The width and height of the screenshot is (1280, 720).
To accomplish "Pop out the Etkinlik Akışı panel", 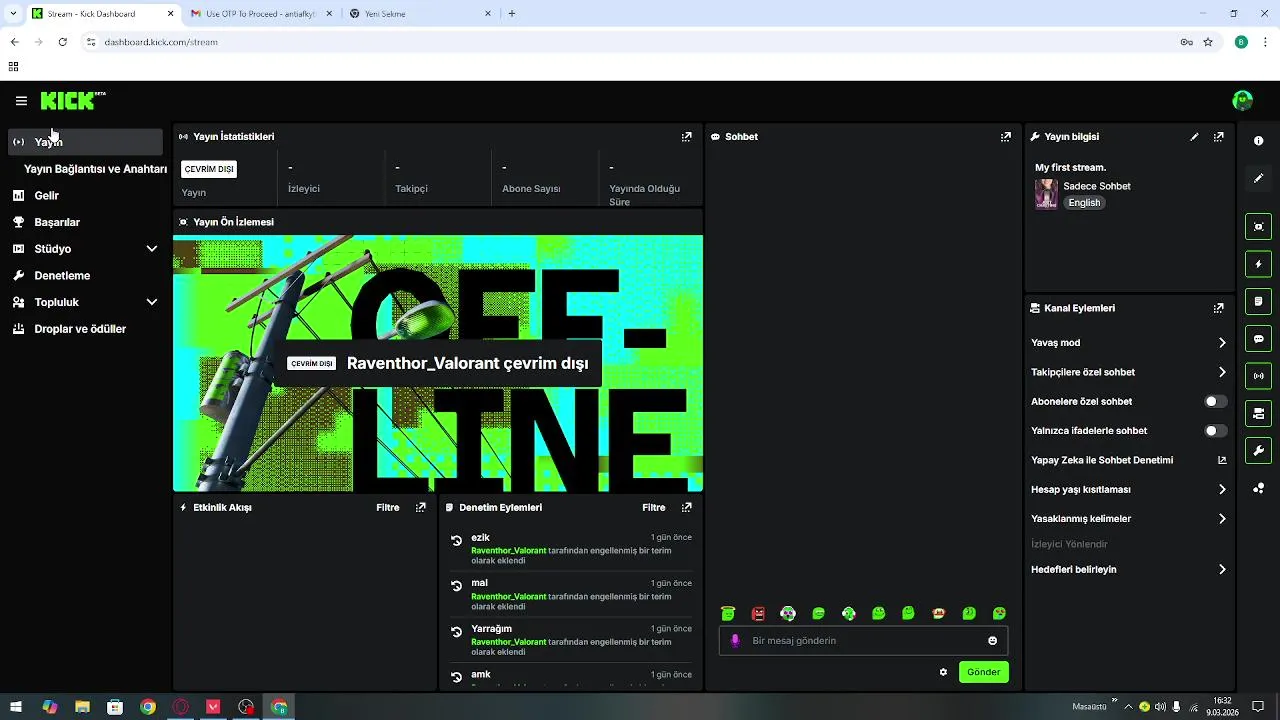I will (421, 508).
